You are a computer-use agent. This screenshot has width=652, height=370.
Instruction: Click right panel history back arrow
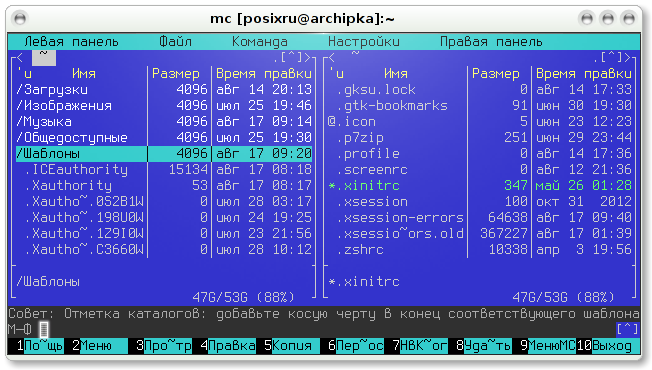[x=332, y=57]
